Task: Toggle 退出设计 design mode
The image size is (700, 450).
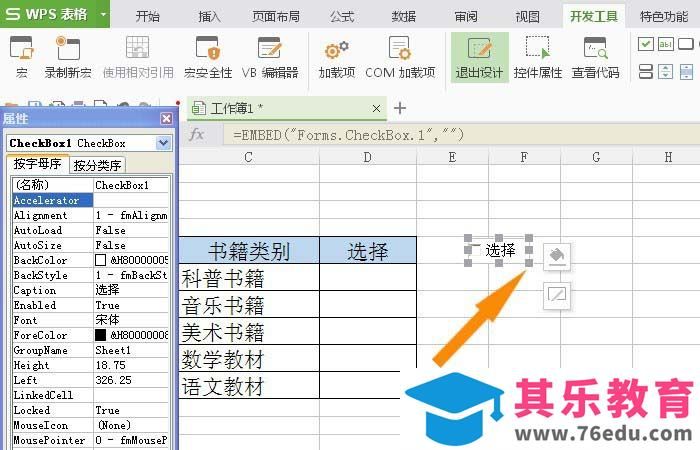Action: click(479, 57)
